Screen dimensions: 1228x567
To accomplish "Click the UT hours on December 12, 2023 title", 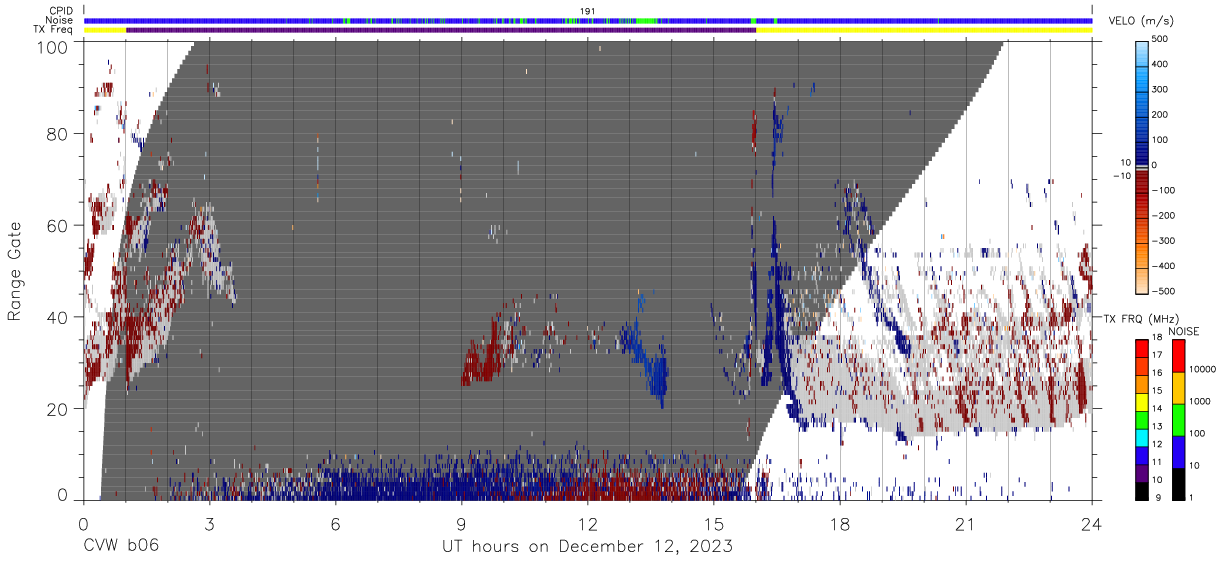I will pyautogui.click(x=588, y=546).
